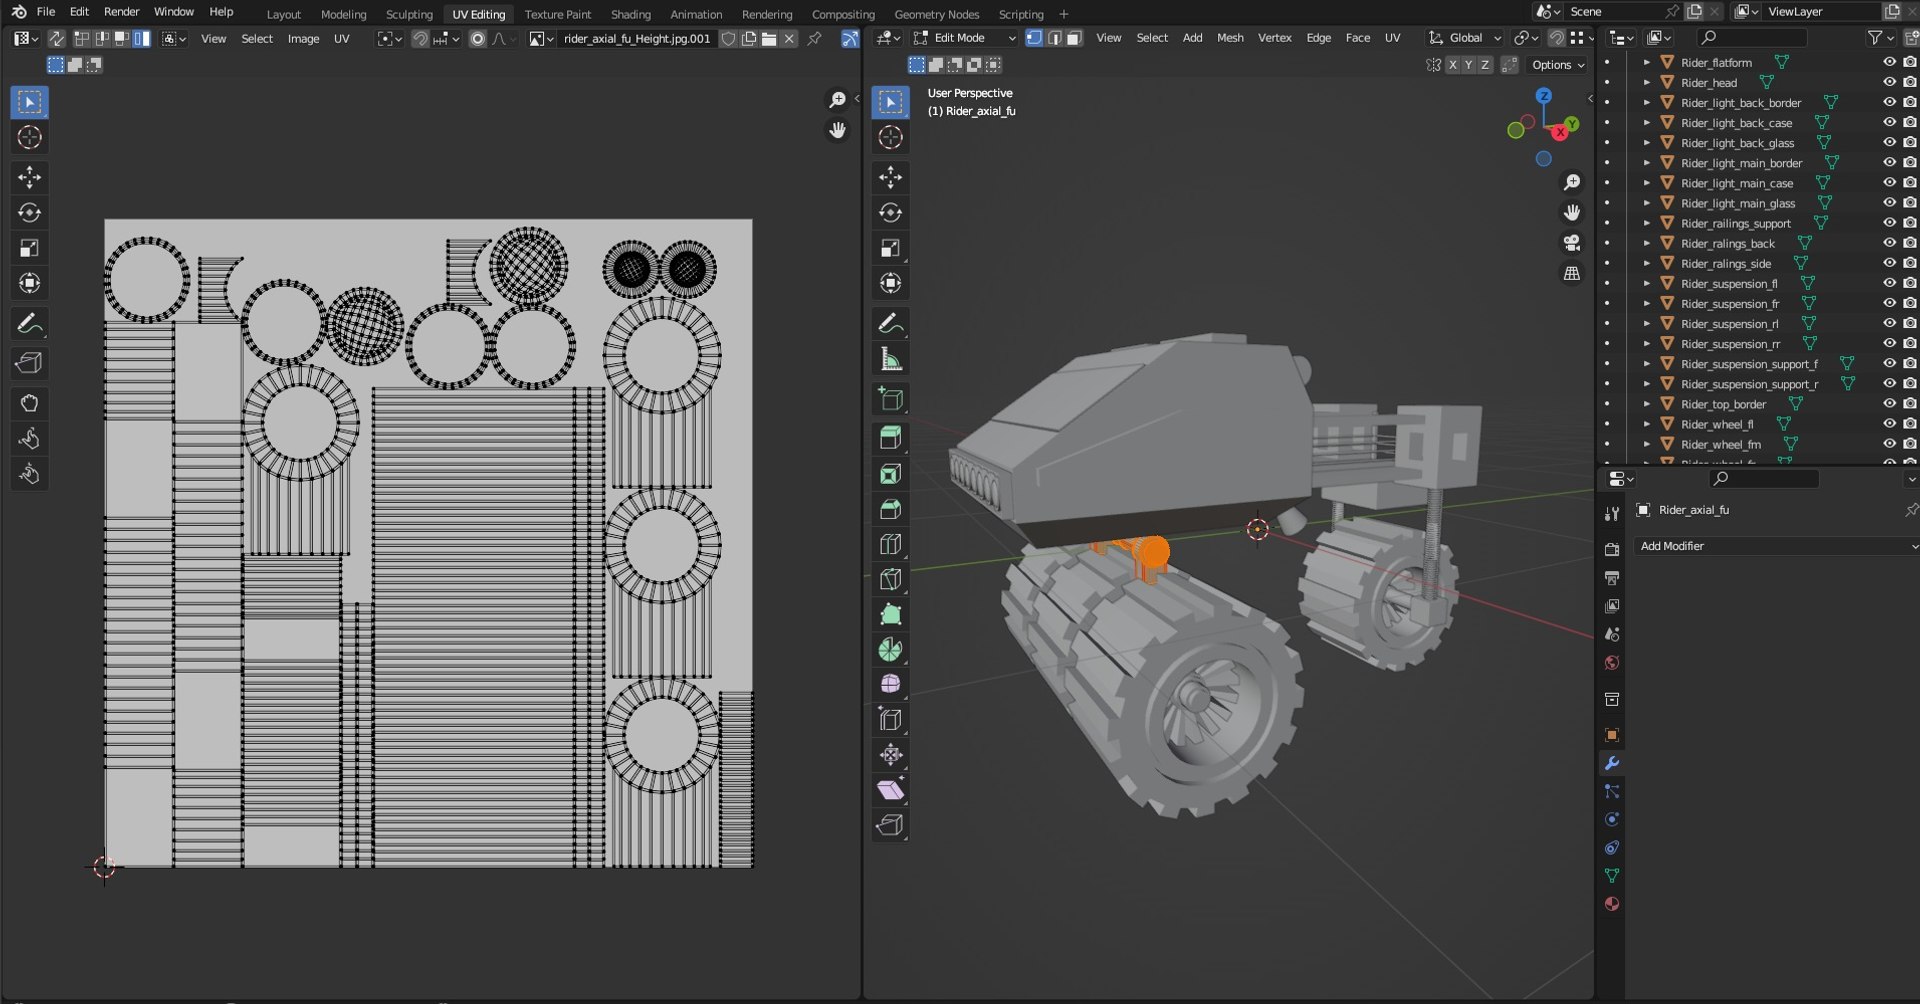Select the Annotate tool in UV editor
This screenshot has width=1920, height=1004.
29,323
